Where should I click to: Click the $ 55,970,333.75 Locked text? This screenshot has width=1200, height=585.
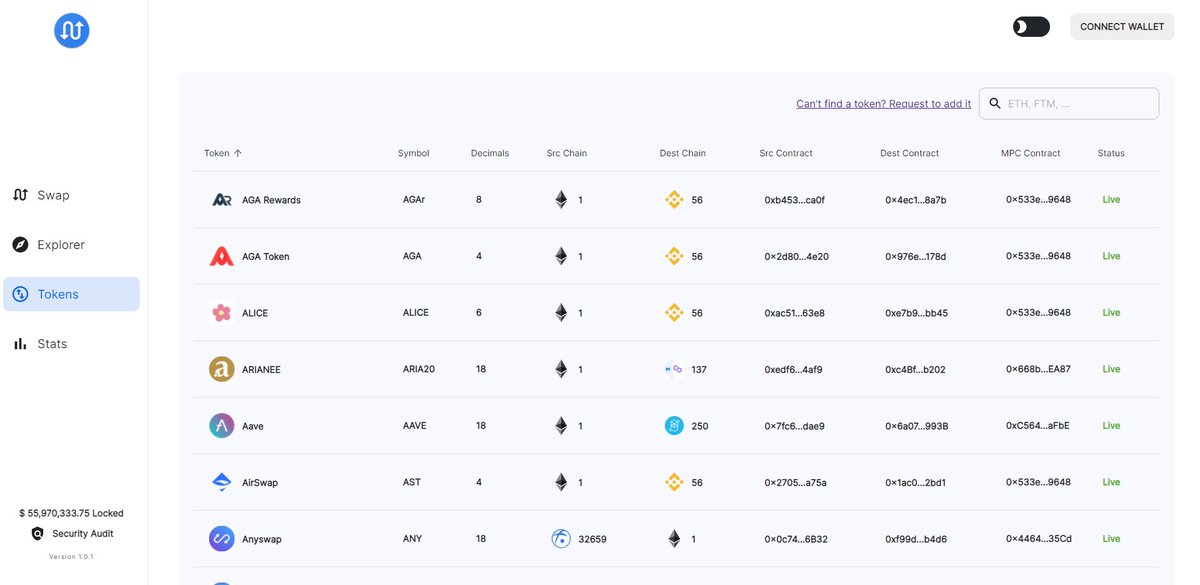(x=71, y=513)
